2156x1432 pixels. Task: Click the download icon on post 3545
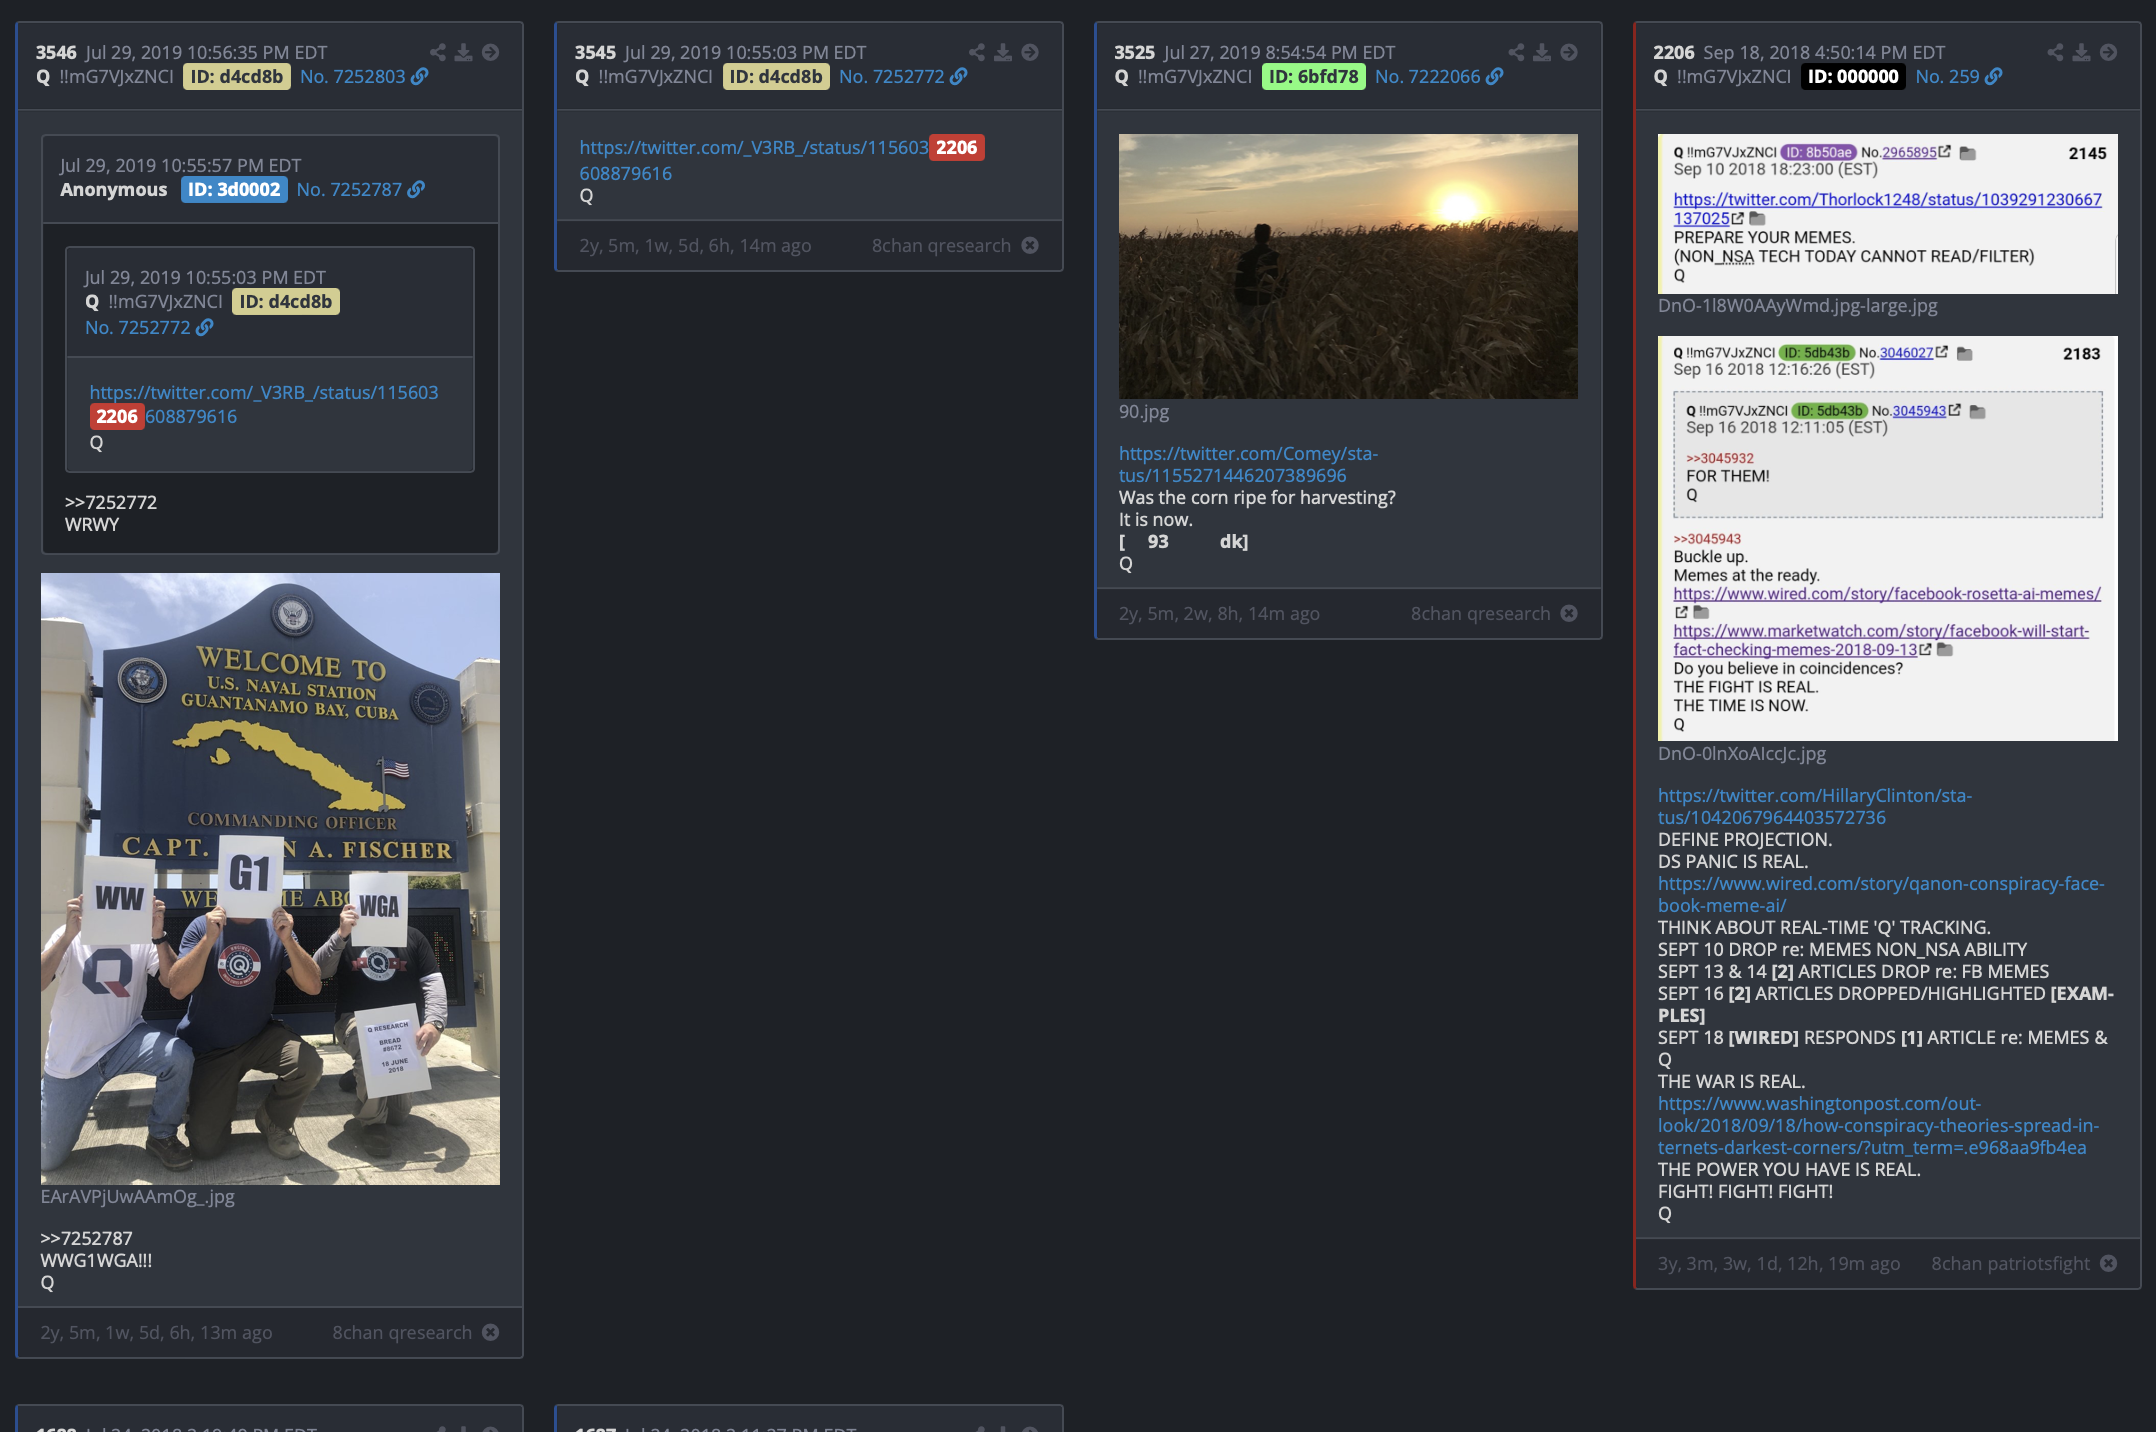point(1003,52)
